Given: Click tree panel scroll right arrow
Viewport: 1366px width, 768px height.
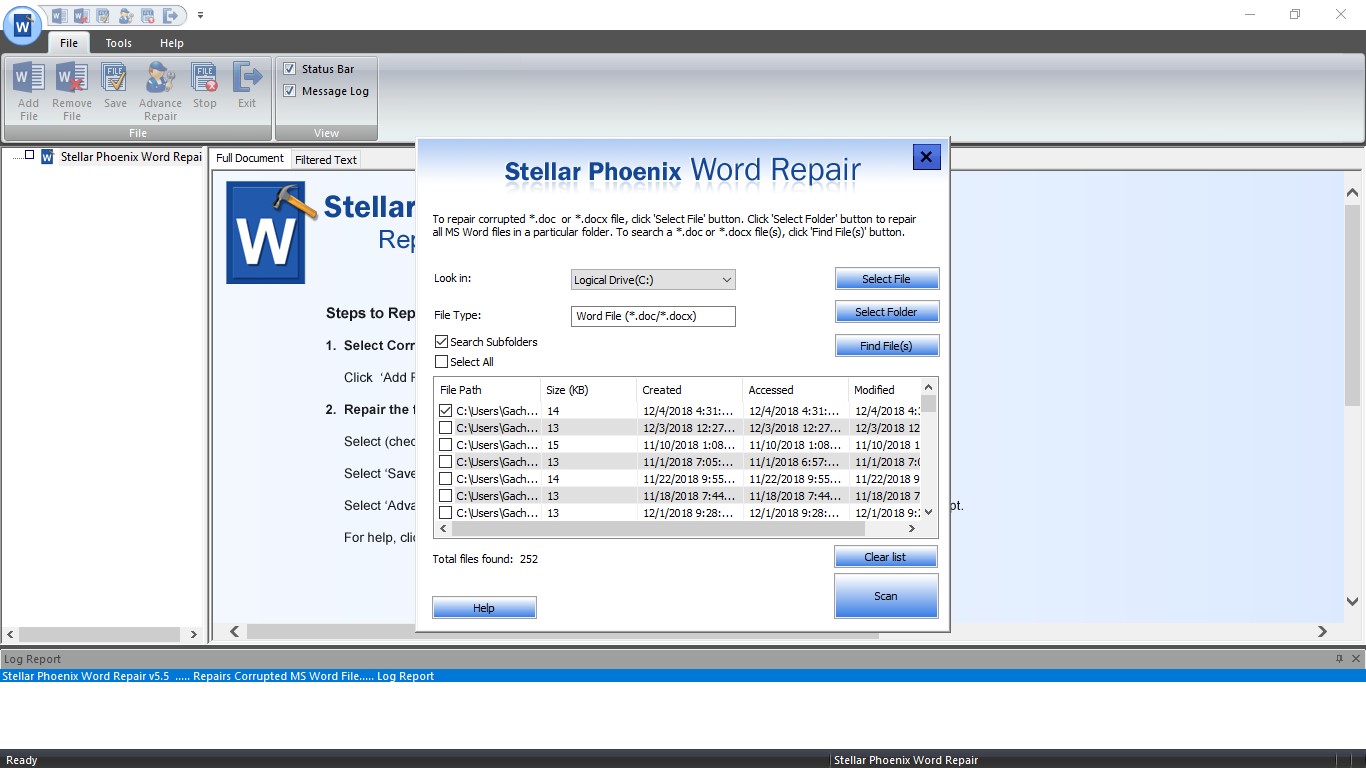Looking at the screenshot, I should (194, 634).
